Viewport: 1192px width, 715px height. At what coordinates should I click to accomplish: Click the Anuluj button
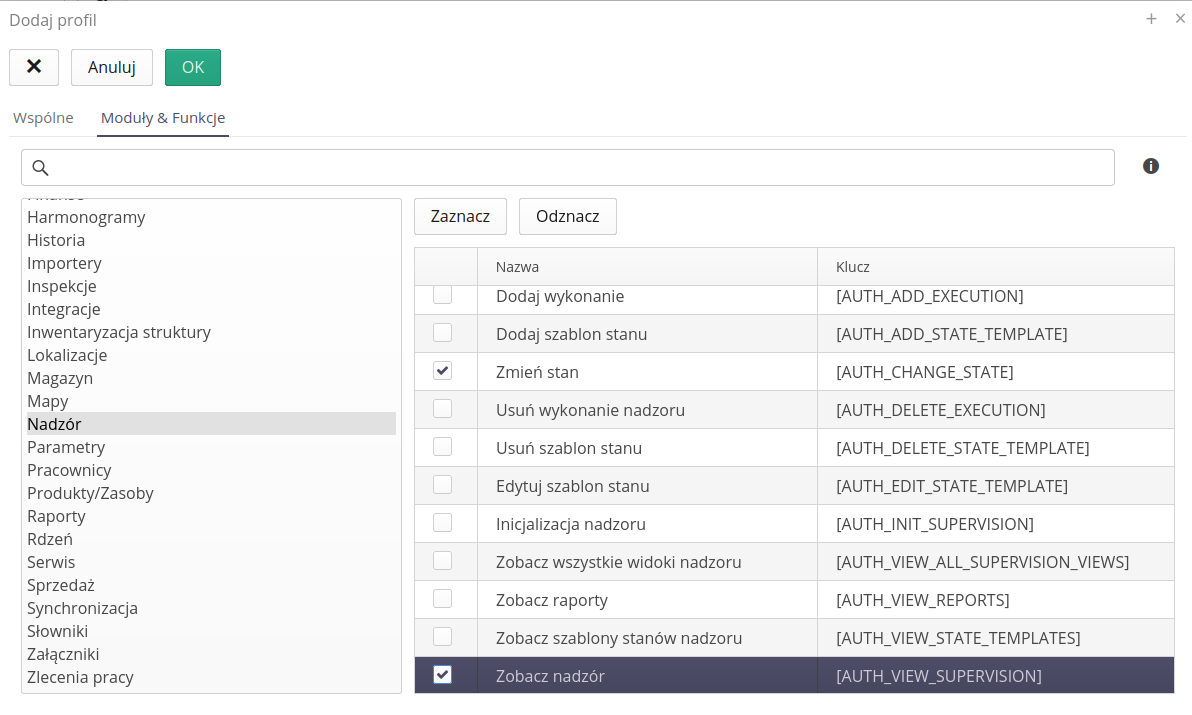(x=112, y=67)
